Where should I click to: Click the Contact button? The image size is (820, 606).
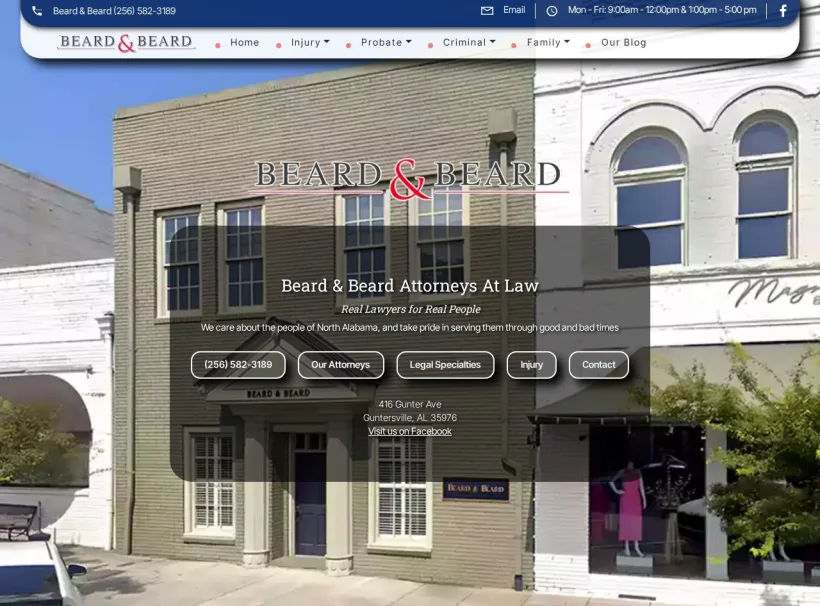(x=599, y=365)
